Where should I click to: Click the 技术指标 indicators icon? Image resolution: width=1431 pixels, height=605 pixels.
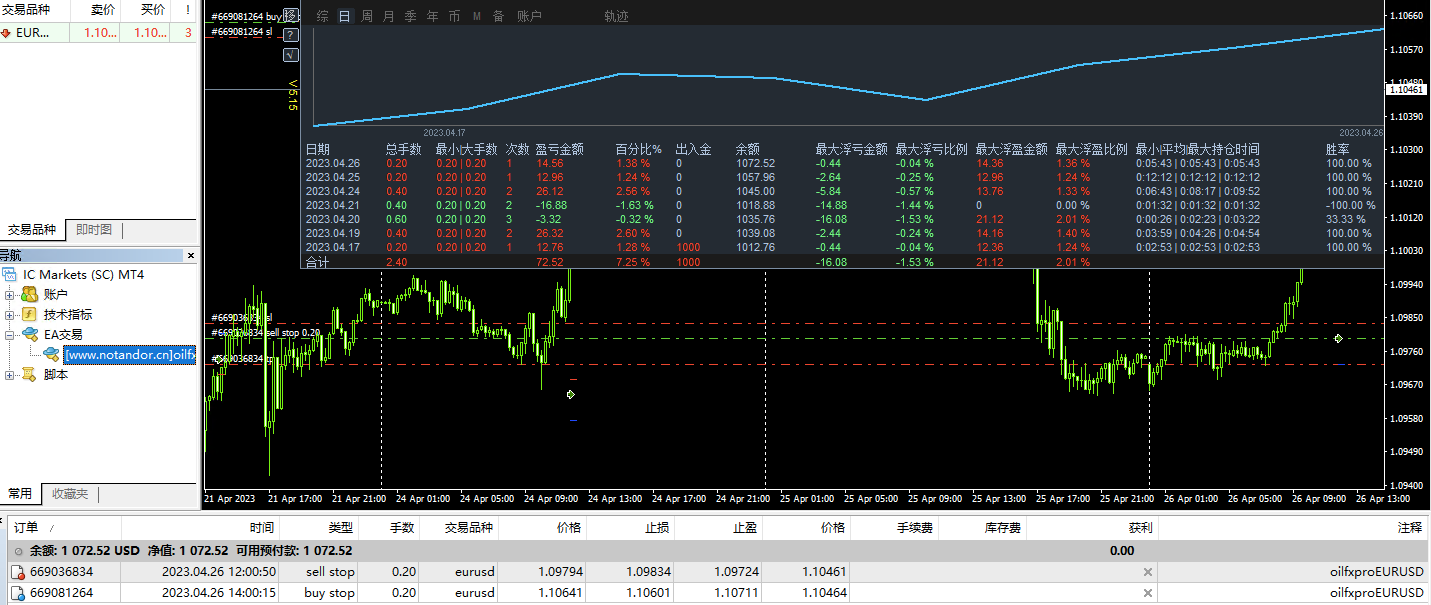tap(29, 314)
